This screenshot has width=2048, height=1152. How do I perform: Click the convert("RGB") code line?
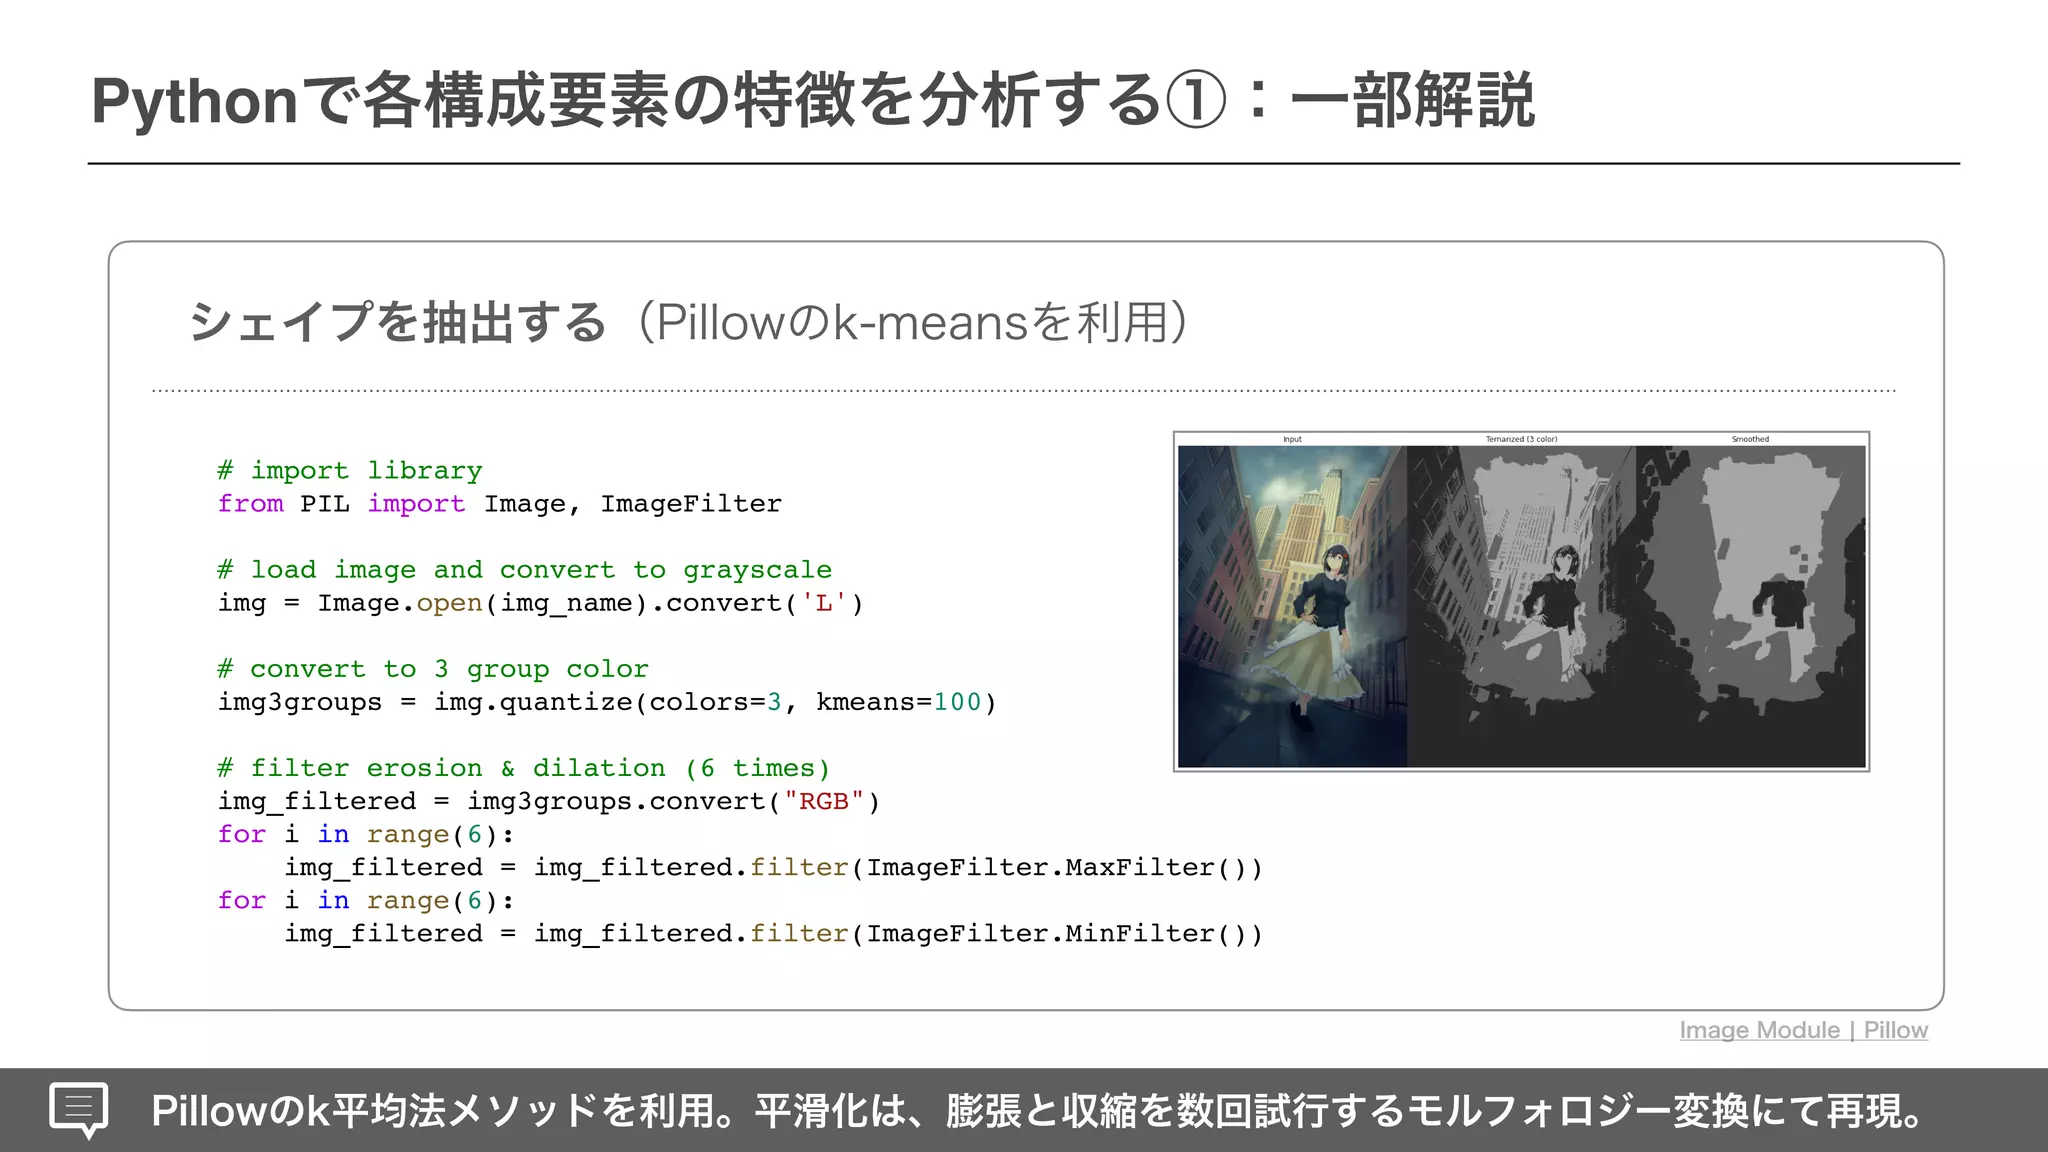(x=549, y=801)
